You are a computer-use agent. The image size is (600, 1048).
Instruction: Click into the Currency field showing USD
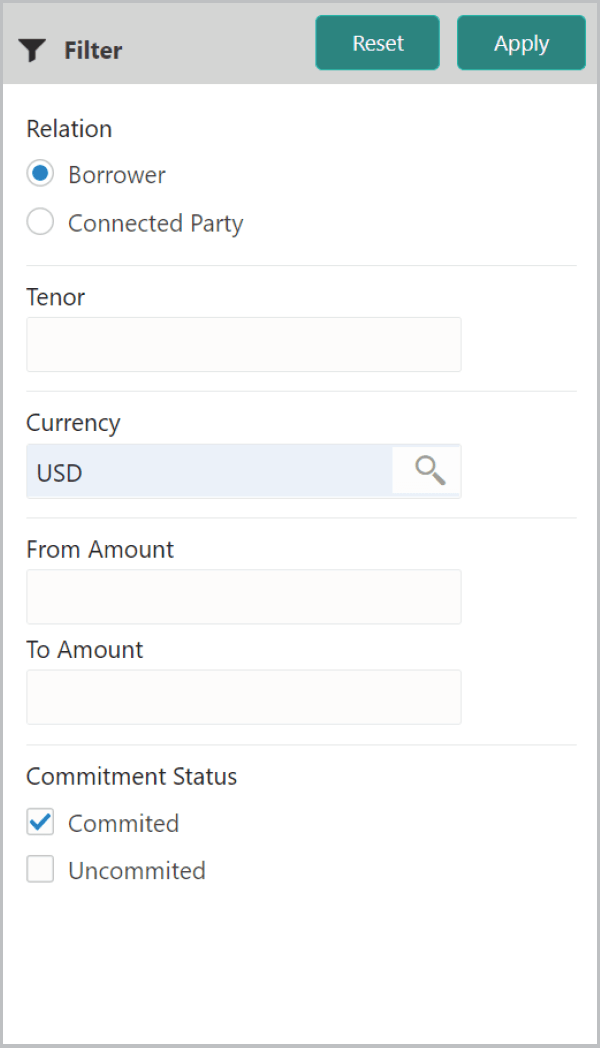point(210,472)
